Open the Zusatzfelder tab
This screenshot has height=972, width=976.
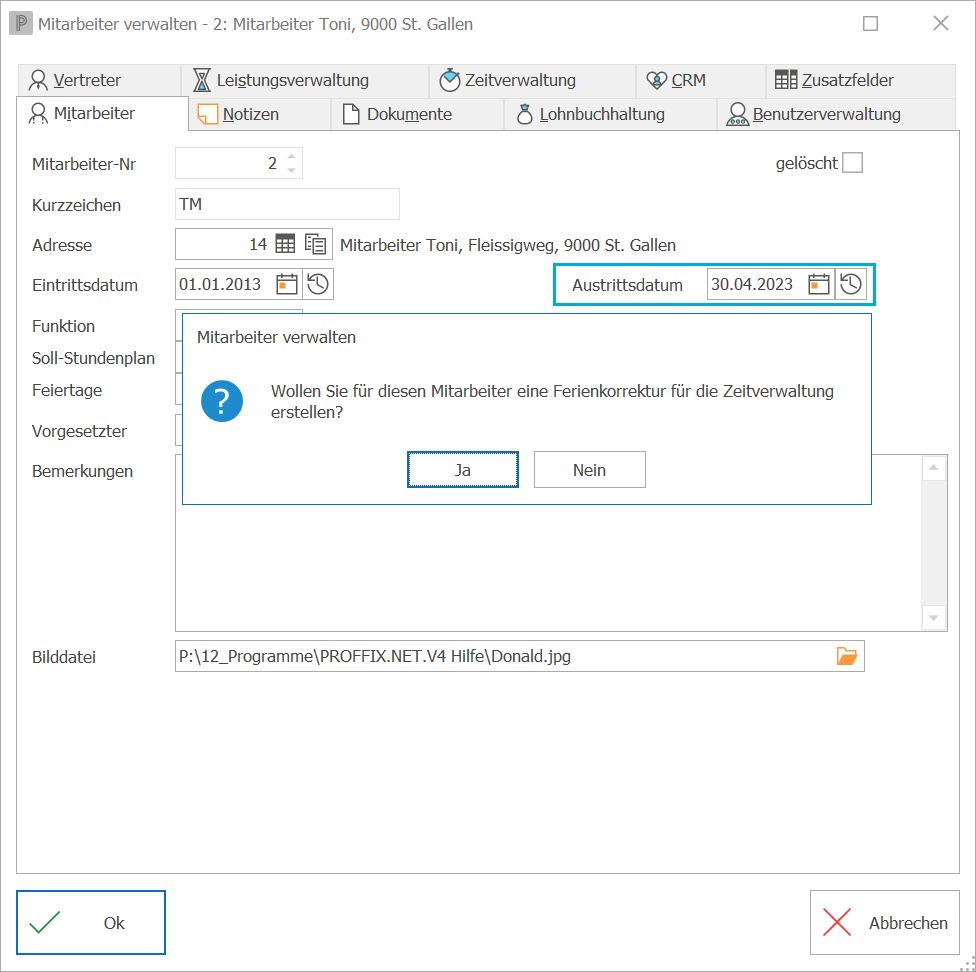pos(861,80)
